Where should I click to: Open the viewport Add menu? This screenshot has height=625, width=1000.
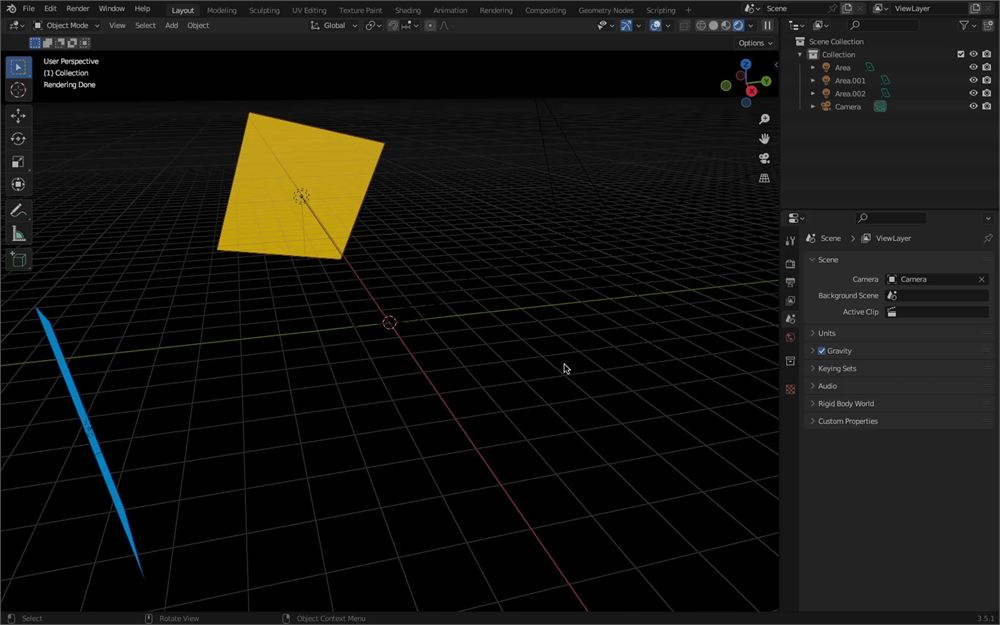click(x=172, y=26)
